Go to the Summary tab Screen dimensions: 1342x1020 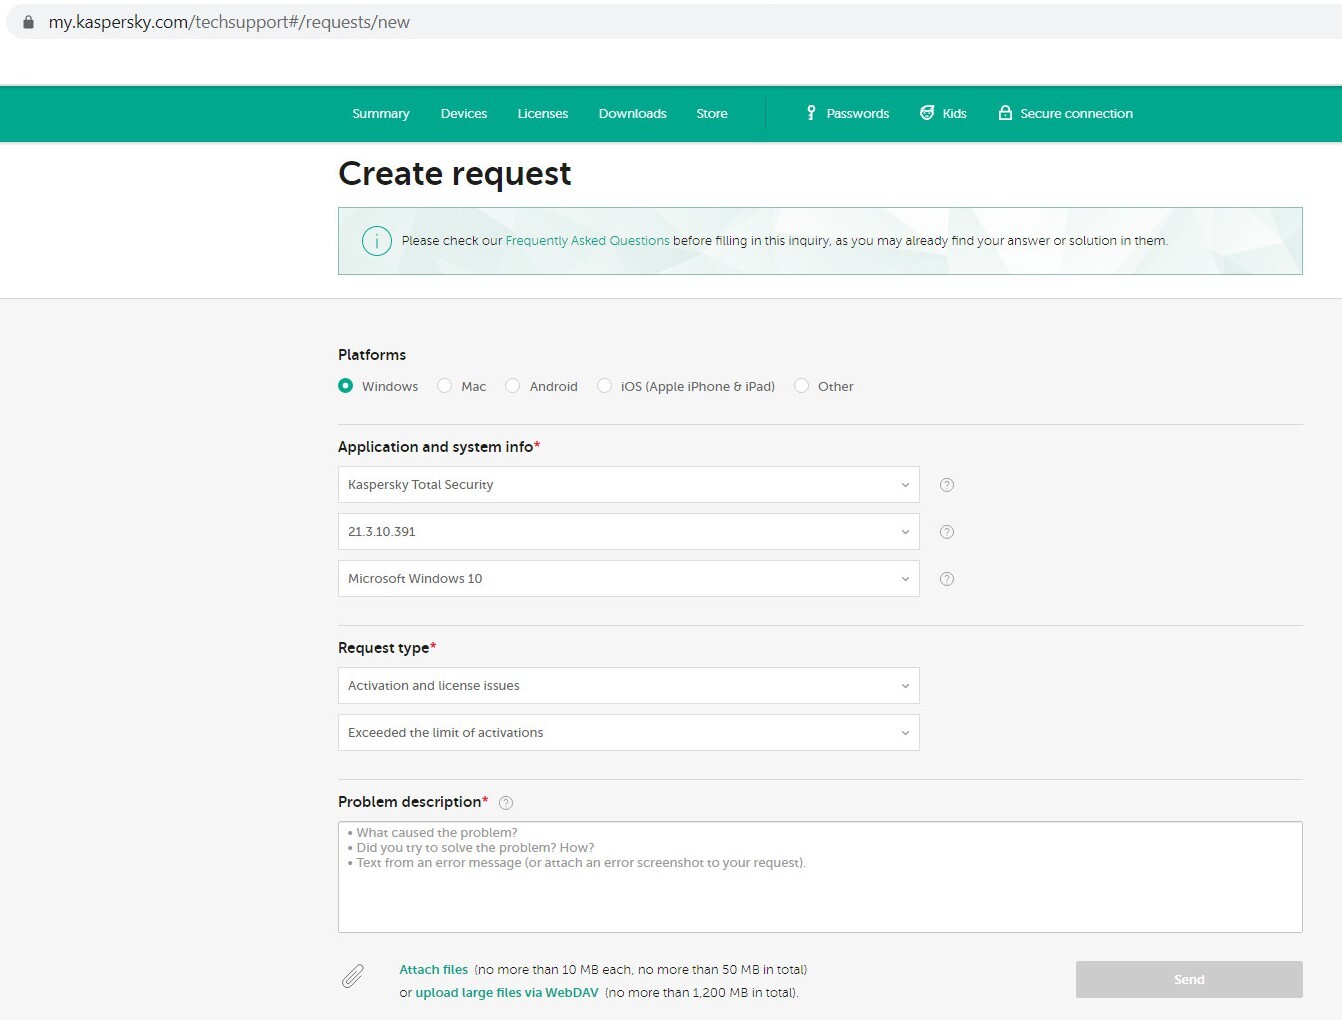tap(381, 114)
